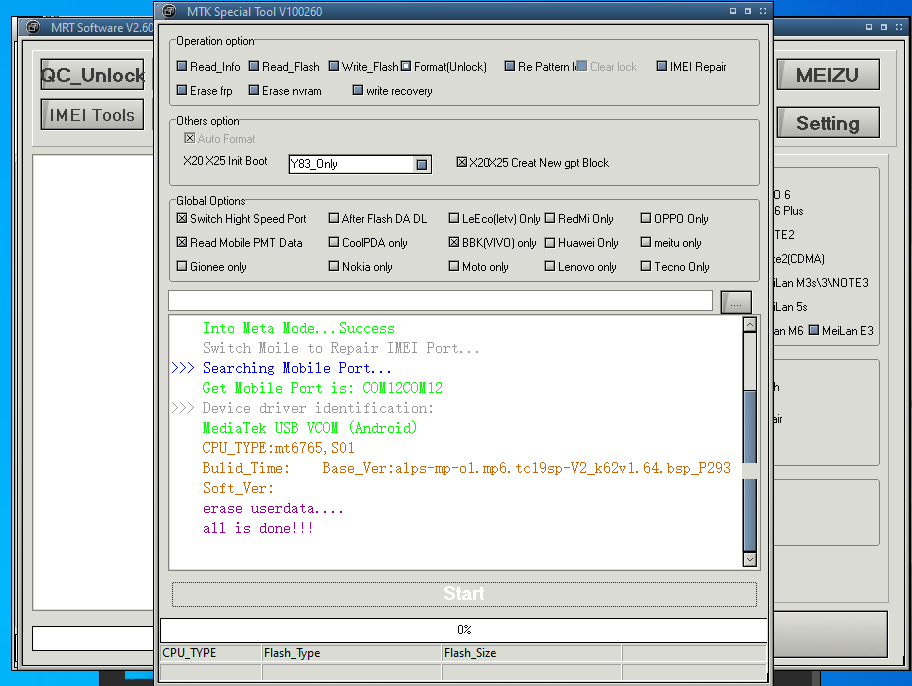Image resolution: width=912 pixels, height=686 pixels.
Task: Click the file path input field
Action: 440,301
